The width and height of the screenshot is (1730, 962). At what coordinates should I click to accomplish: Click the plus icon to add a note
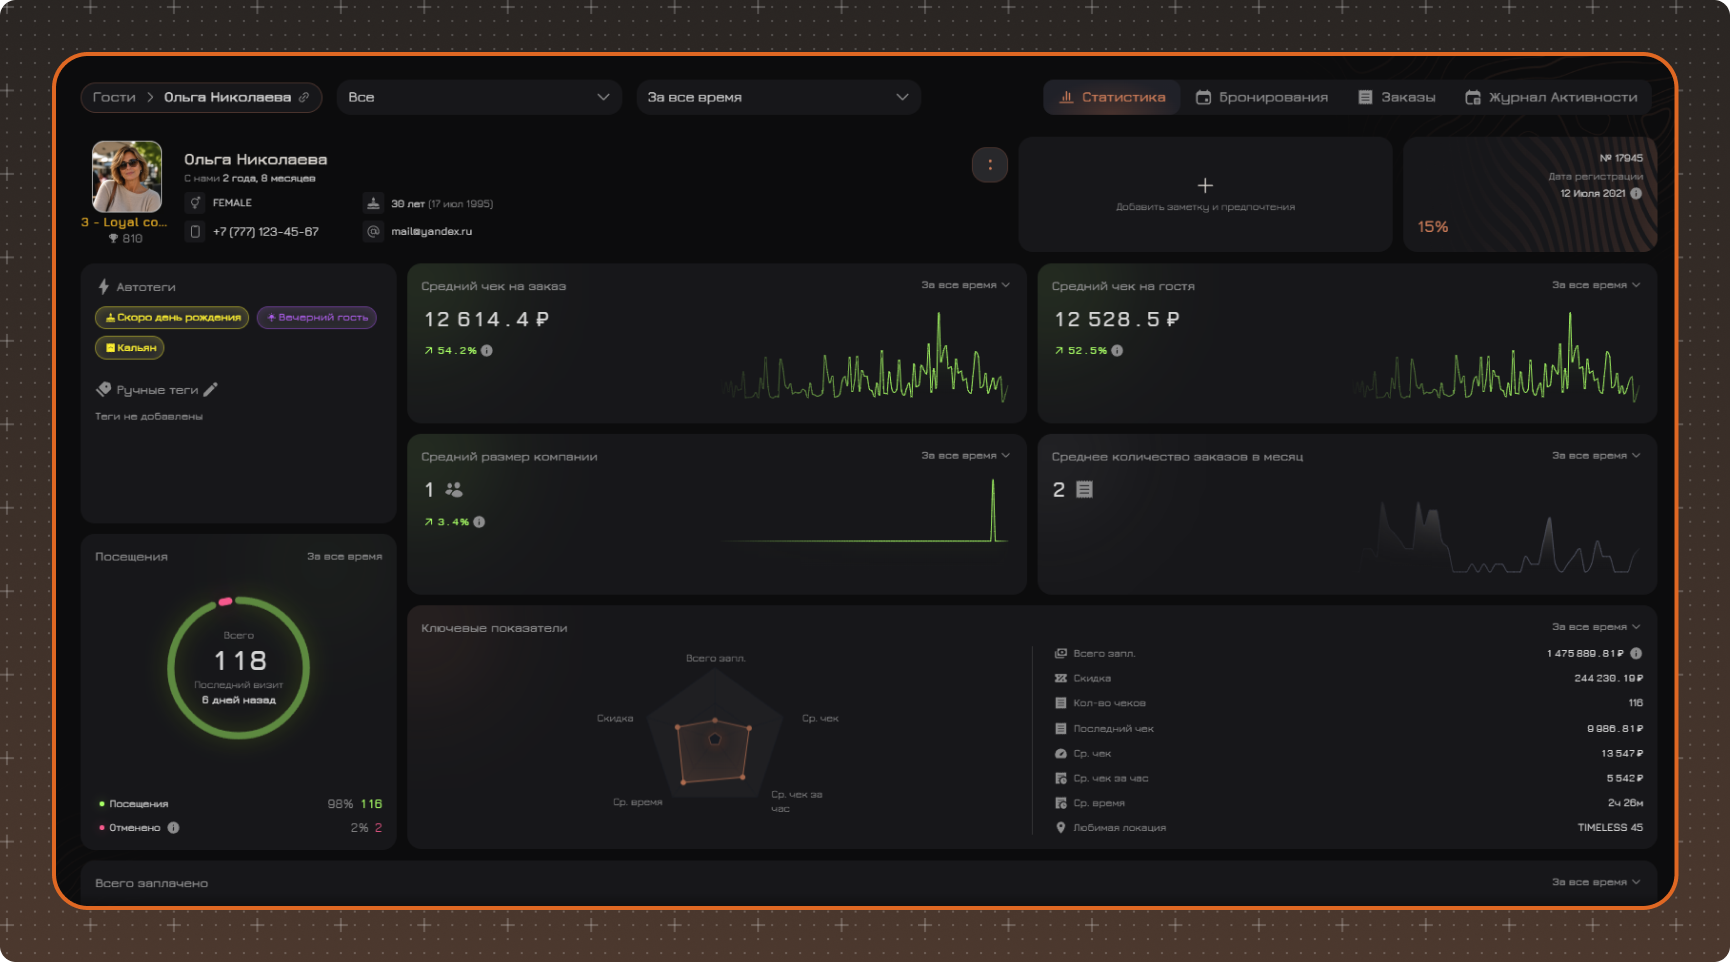[1205, 185]
